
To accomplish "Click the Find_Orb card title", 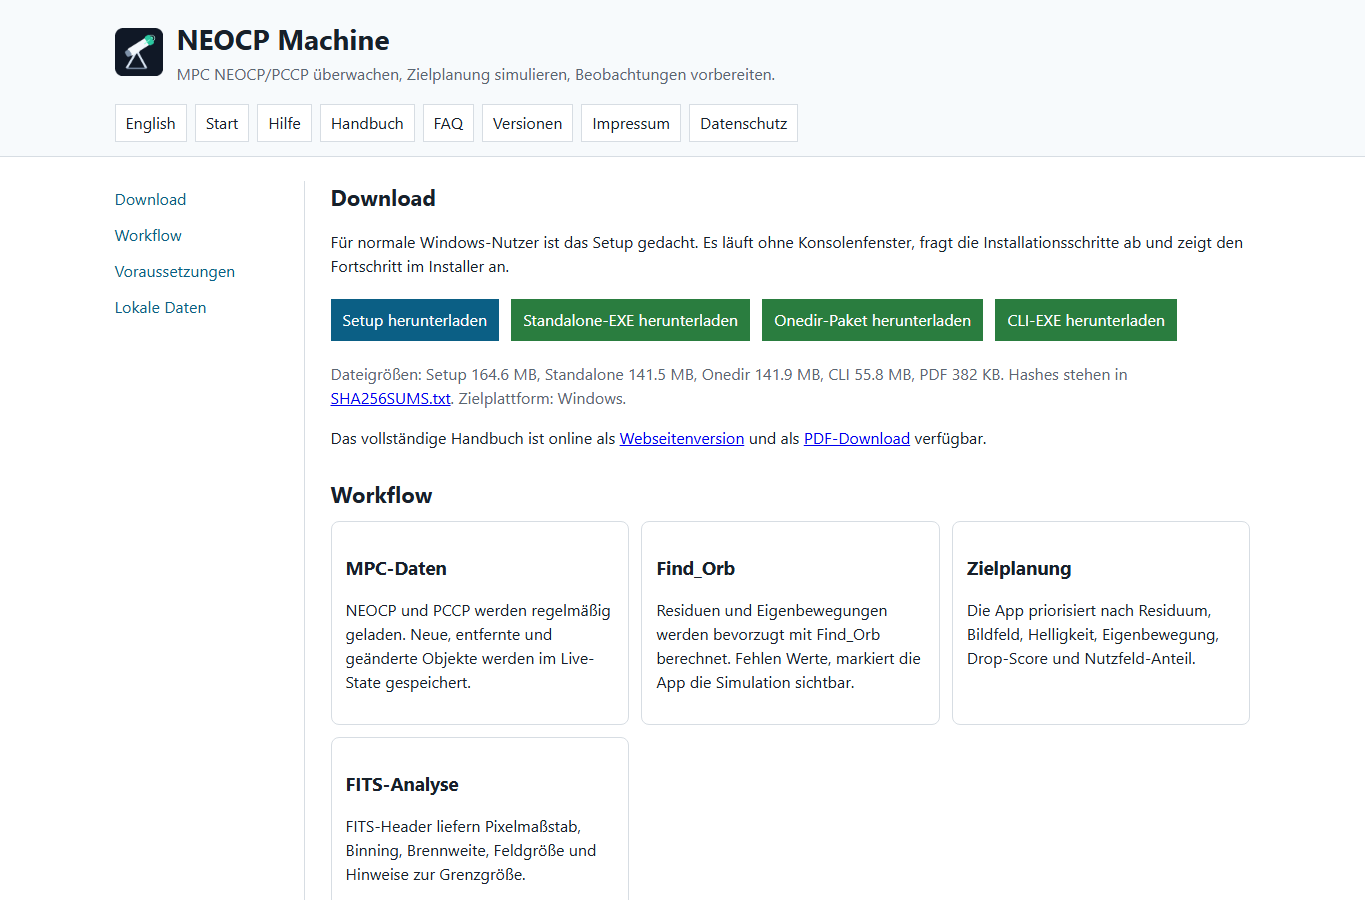I will pos(696,568).
